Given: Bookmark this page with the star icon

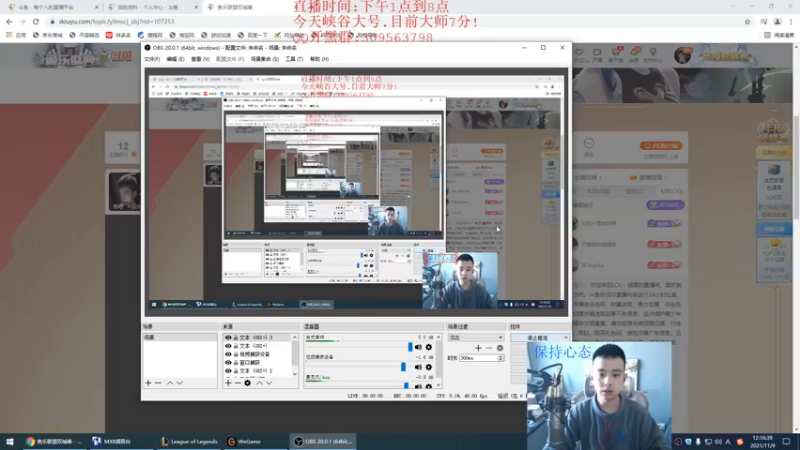Looking at the screenshot, I should tap(747, 21).
